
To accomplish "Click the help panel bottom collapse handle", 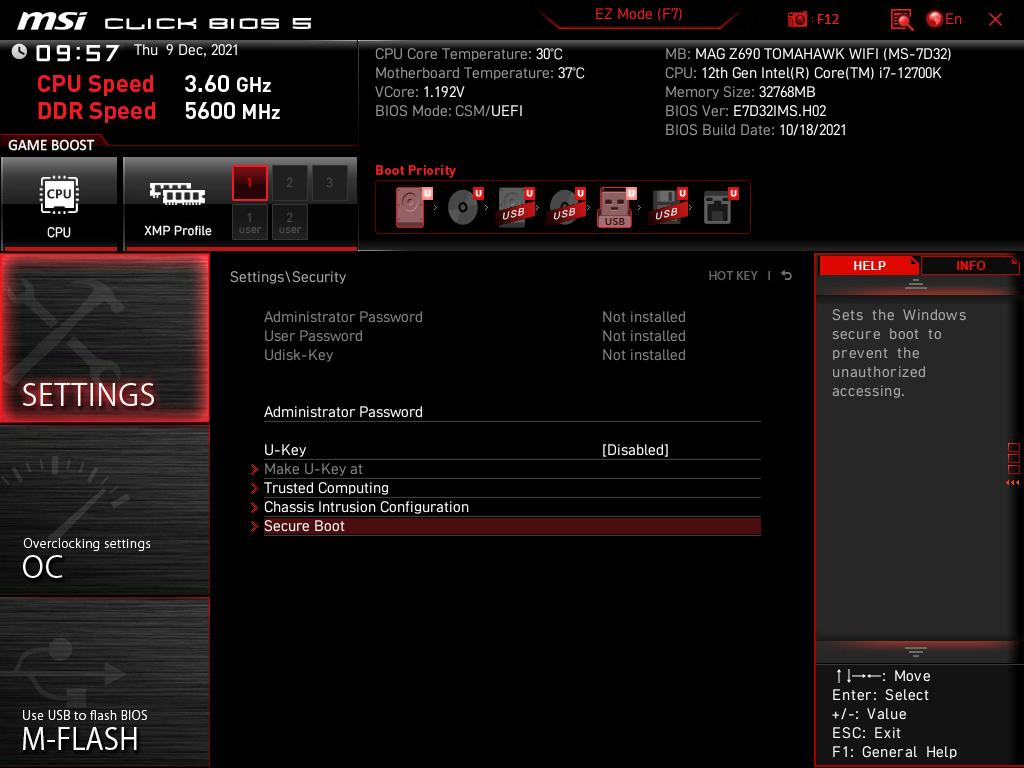I will coord(916,652).
